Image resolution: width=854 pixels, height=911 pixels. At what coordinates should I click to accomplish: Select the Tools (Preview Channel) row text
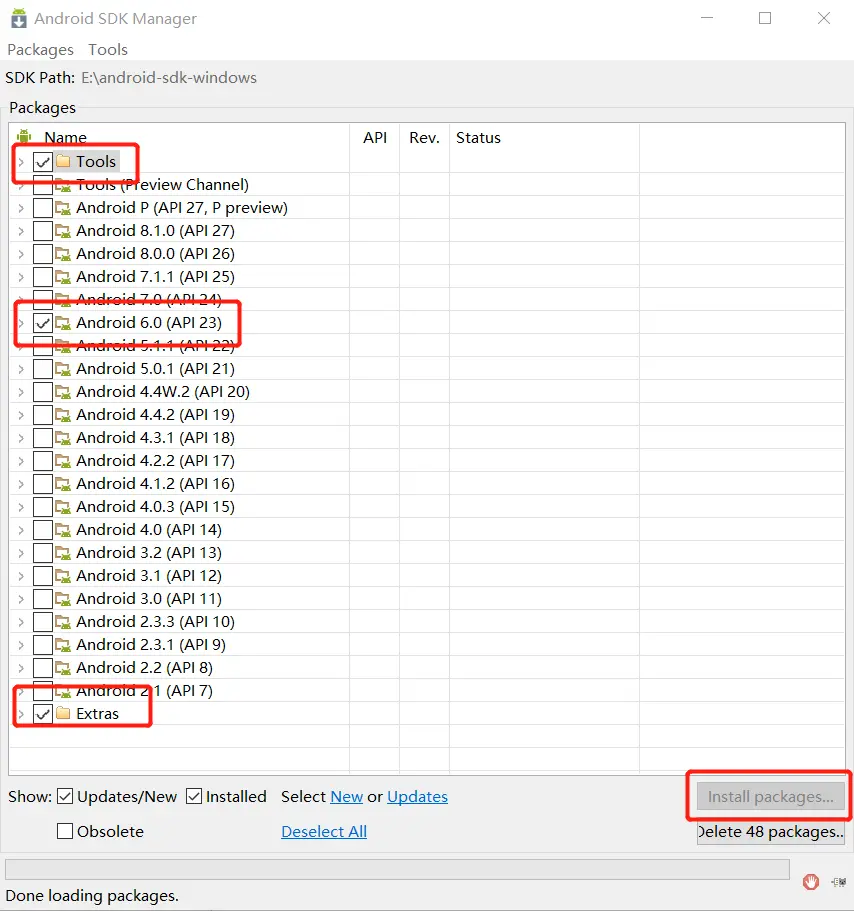[x=162, y=185]
